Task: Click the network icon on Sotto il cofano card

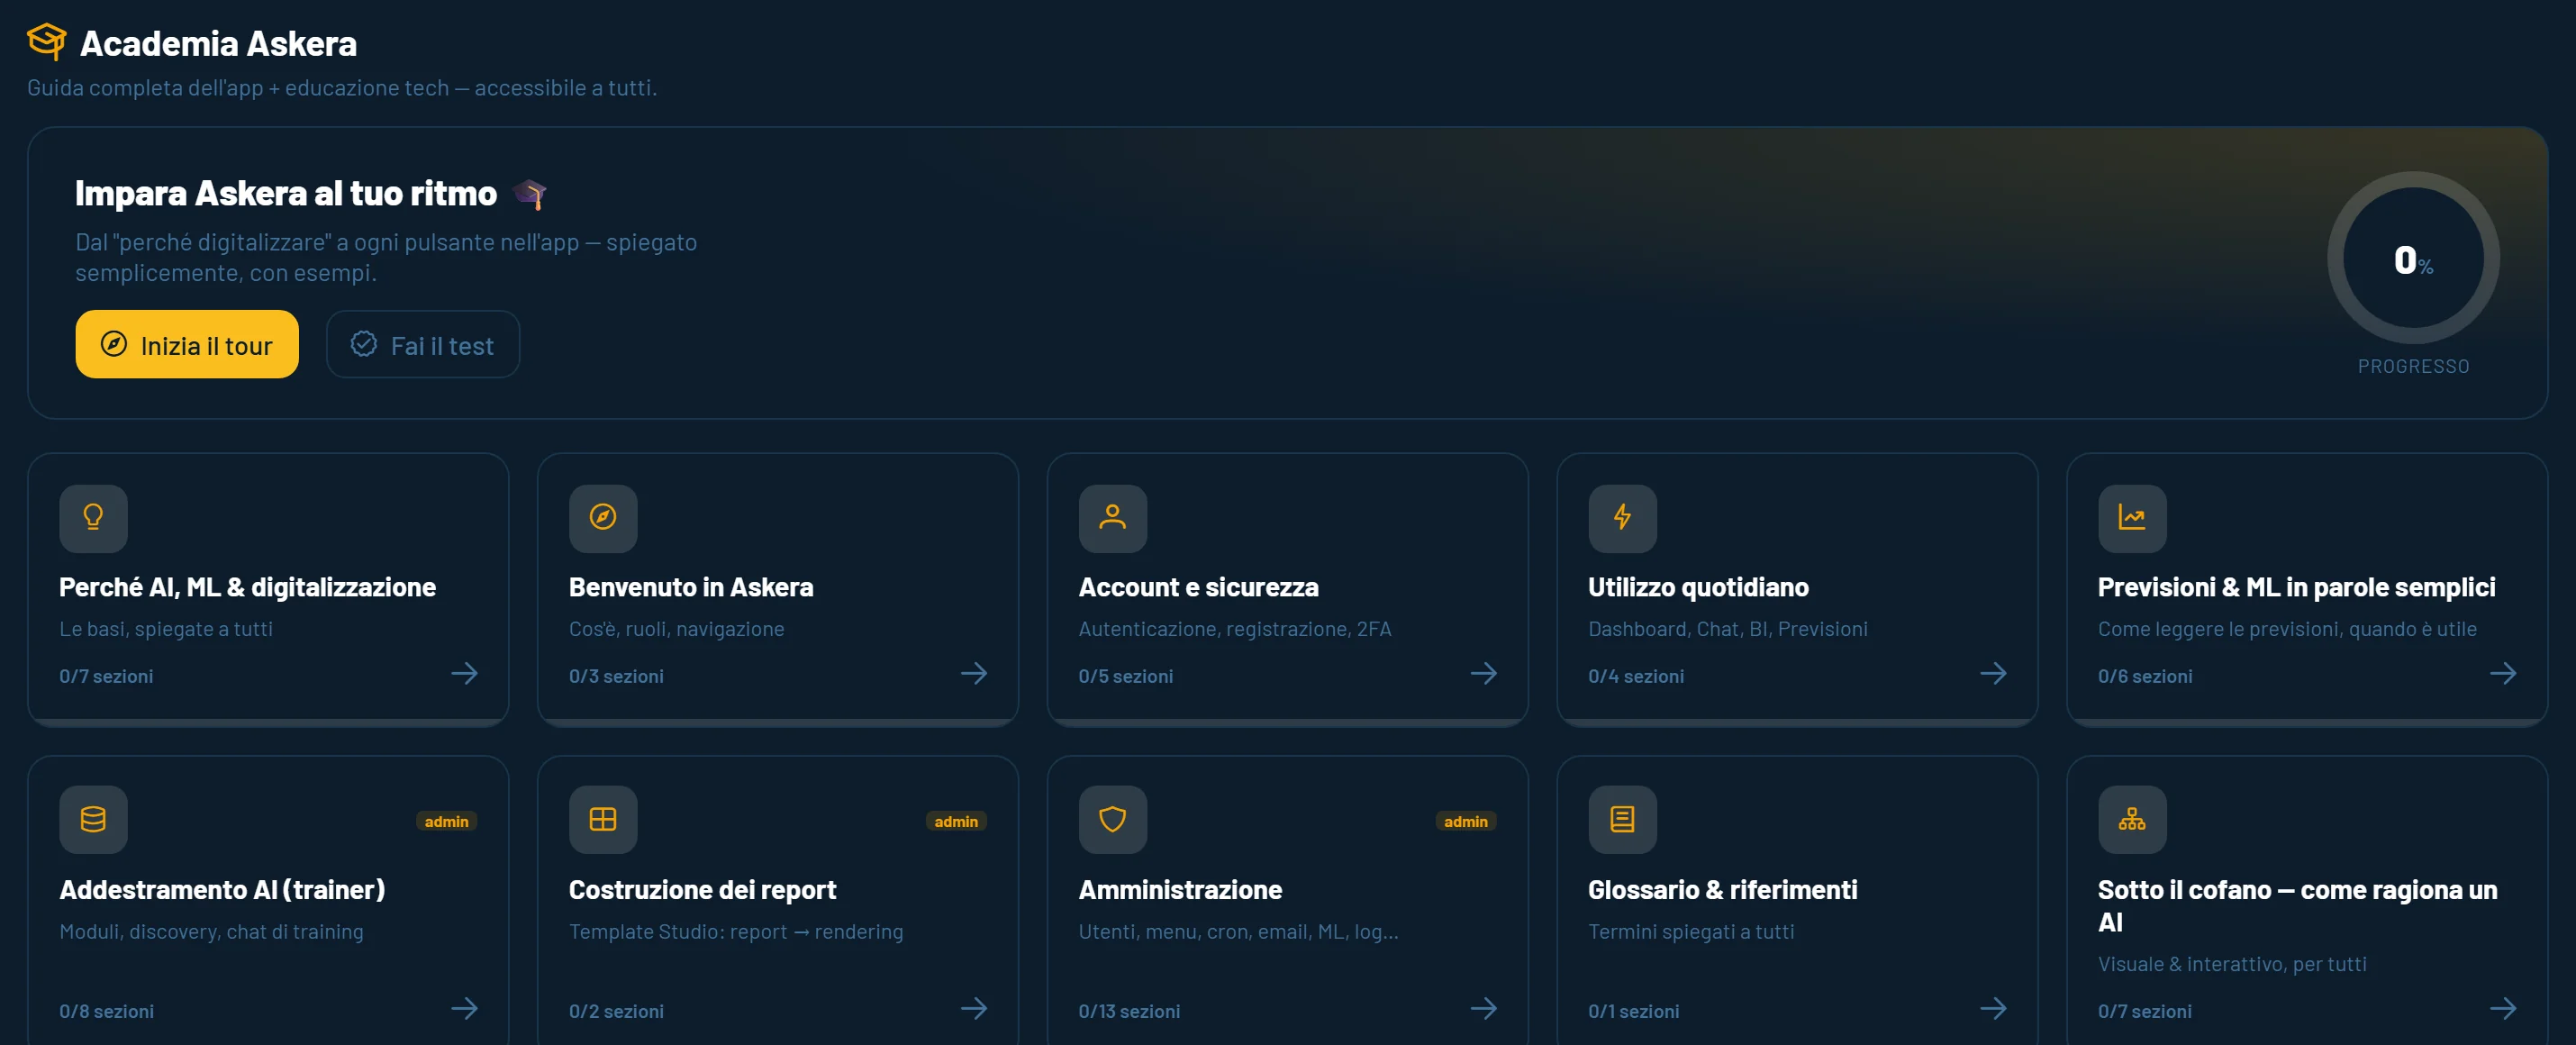Action: (2132, 820)
